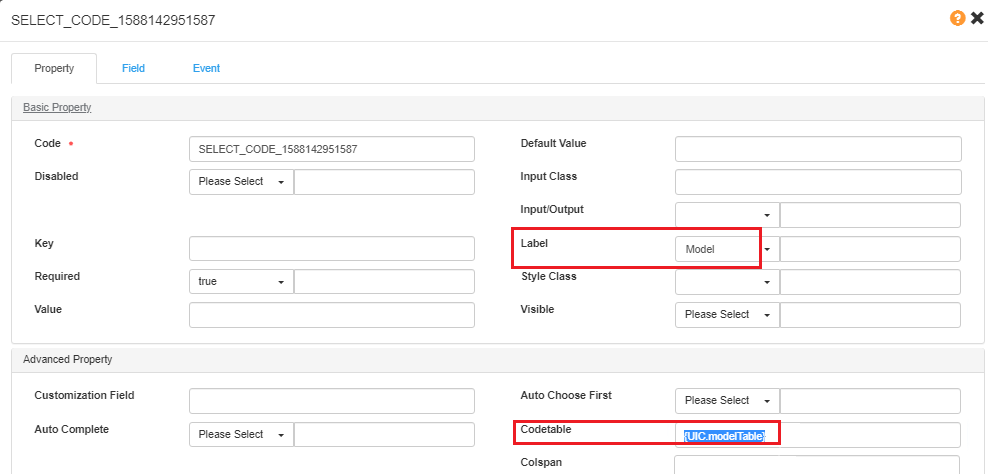Open the Label dropdown showing Model

(726, 250)
